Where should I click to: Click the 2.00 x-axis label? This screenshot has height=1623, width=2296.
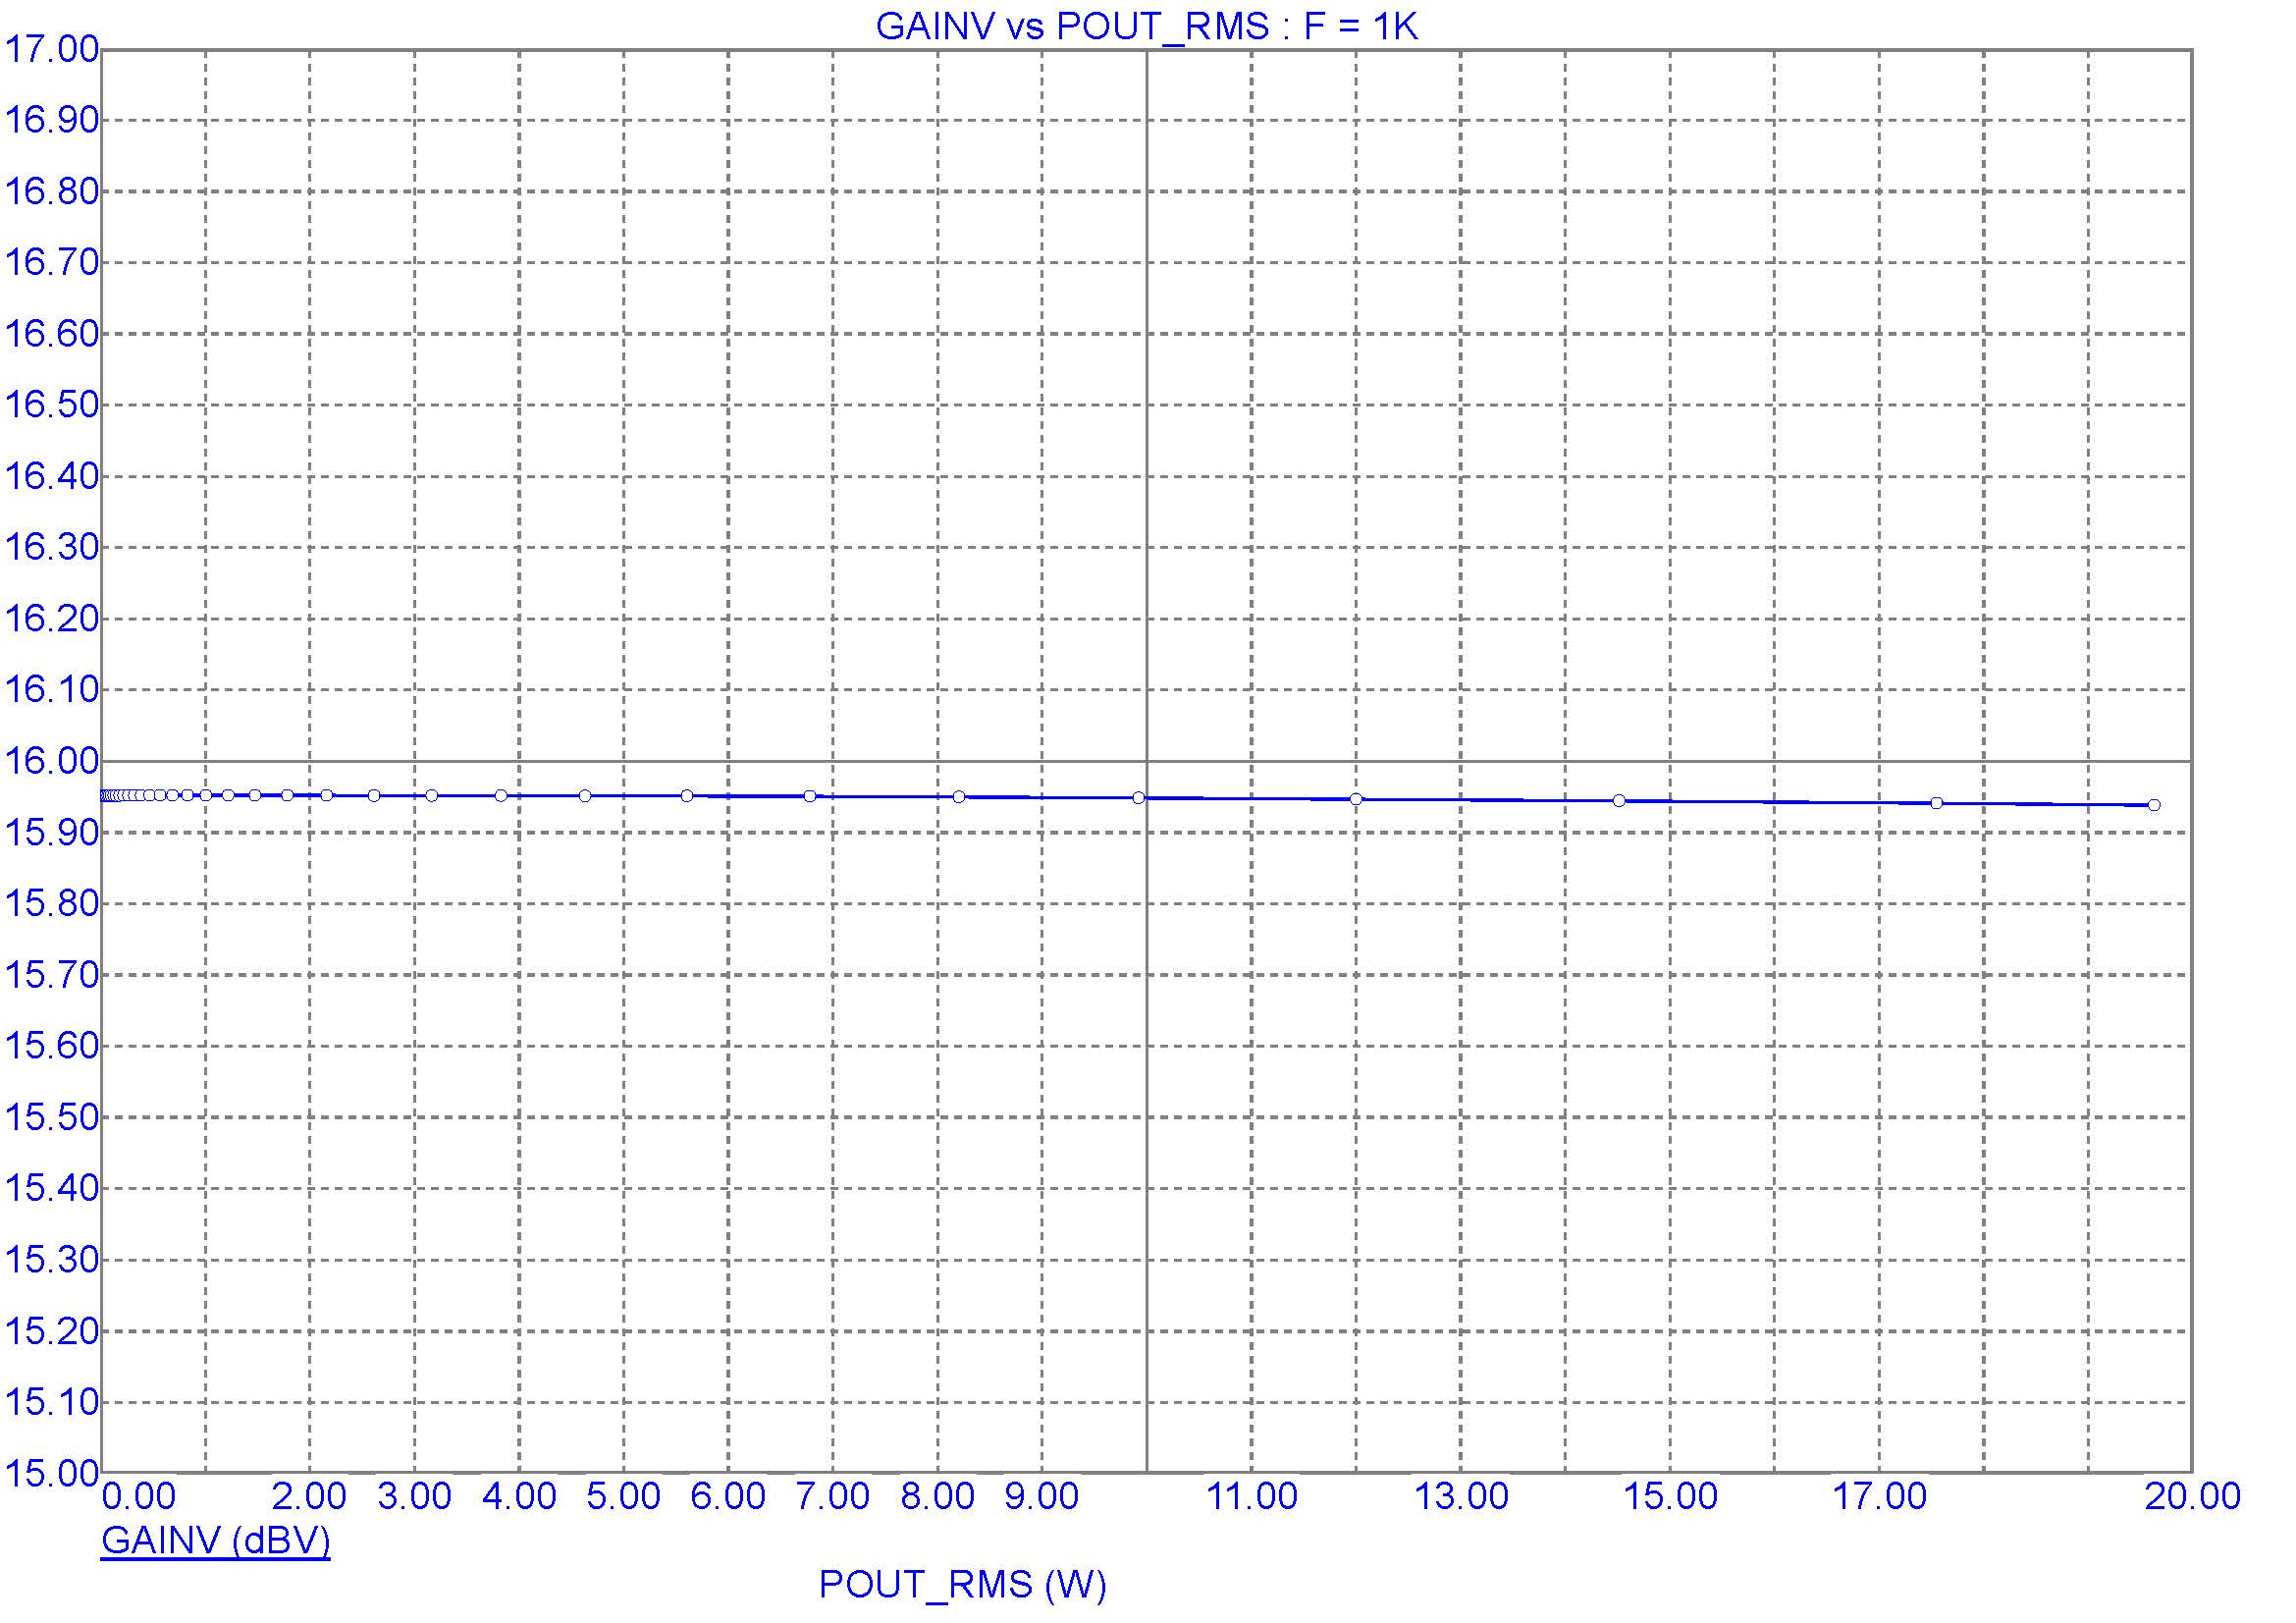pyautogui.click(x=309, y=1497)
